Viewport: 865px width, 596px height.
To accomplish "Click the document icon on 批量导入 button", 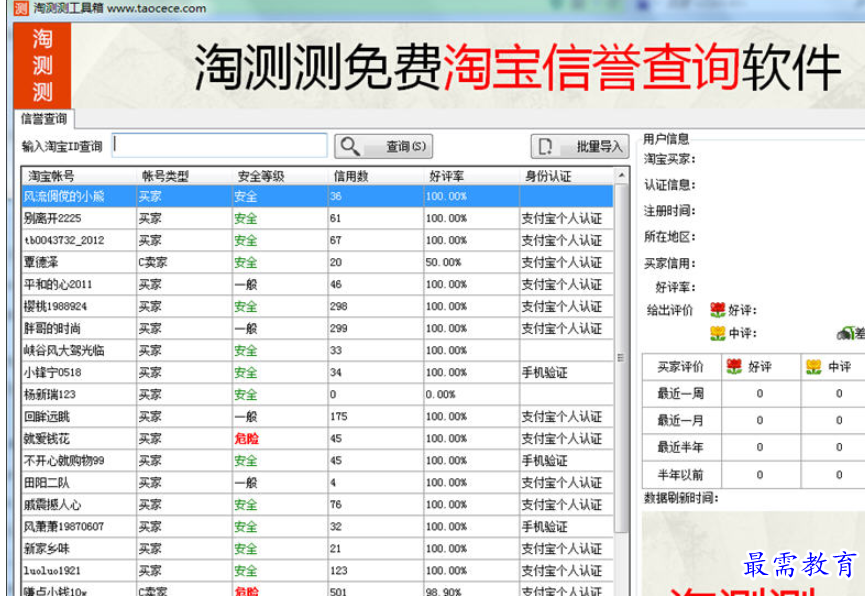I will click(x=545, y=146).
